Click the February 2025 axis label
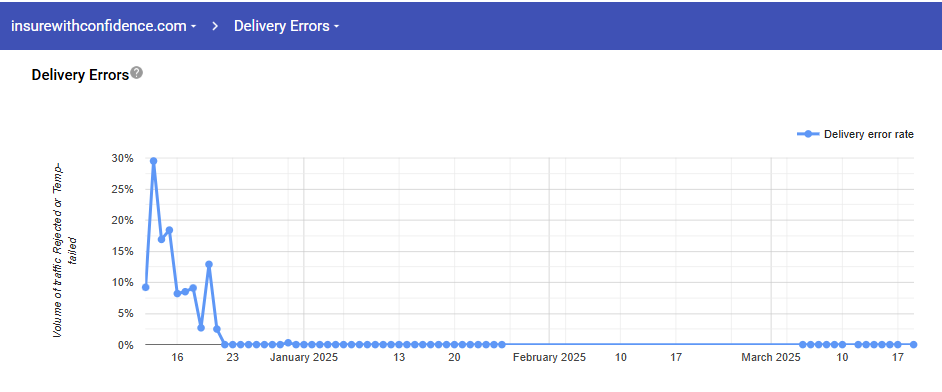The height and width of the screenshot is (392, 942). 549,358
